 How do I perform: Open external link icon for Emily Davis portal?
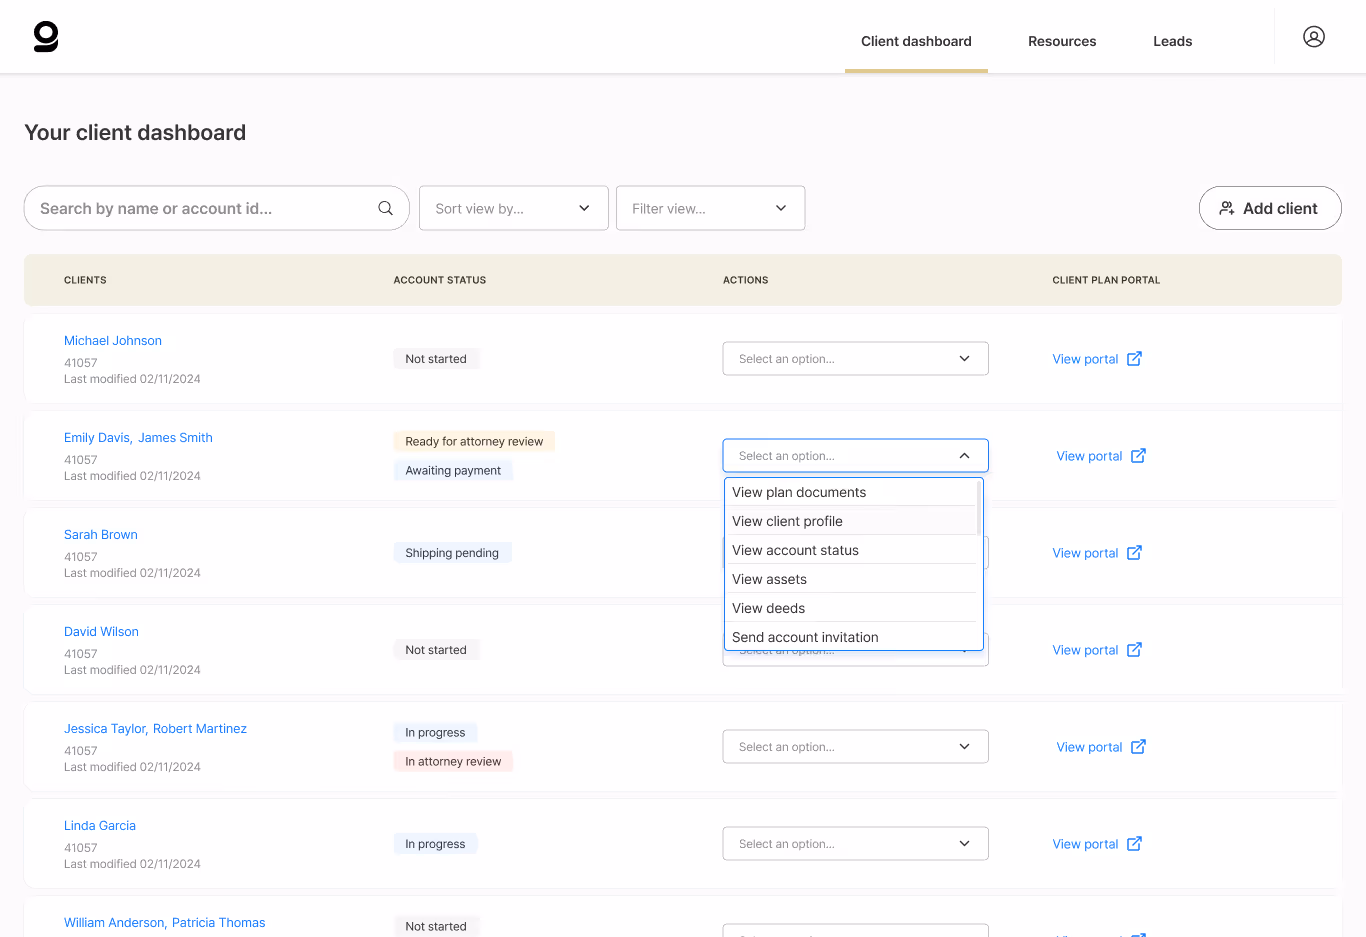pos(1138,456)
